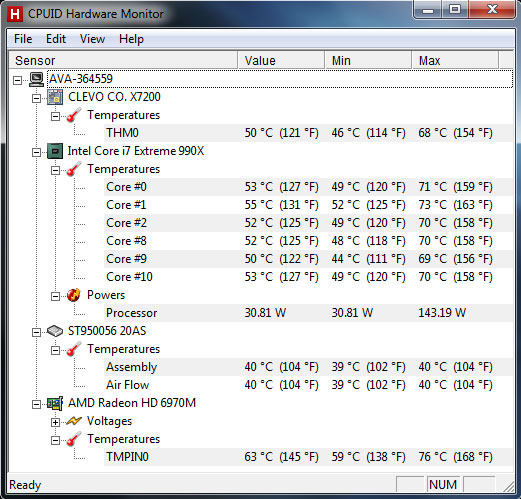Click the thermometer icon under Intel Core i7 Extreme
The image size is (521, 499).
74,169
